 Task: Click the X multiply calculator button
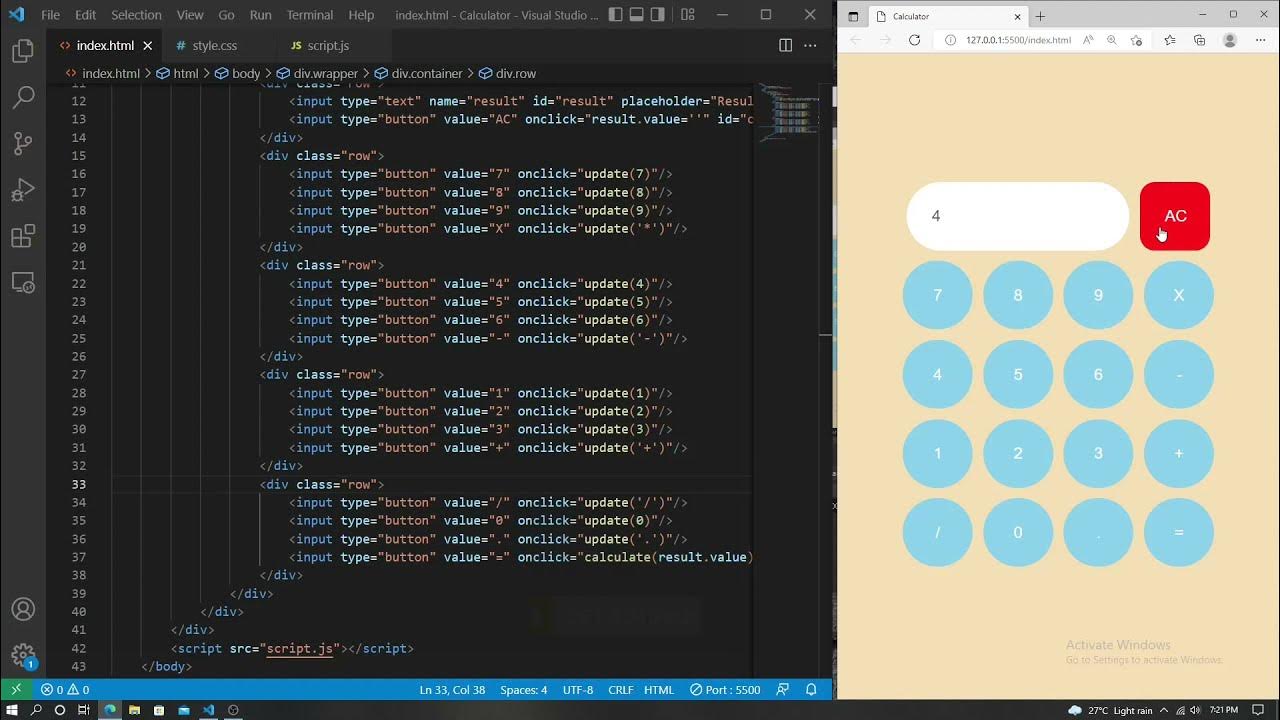tap(1179, 295)
